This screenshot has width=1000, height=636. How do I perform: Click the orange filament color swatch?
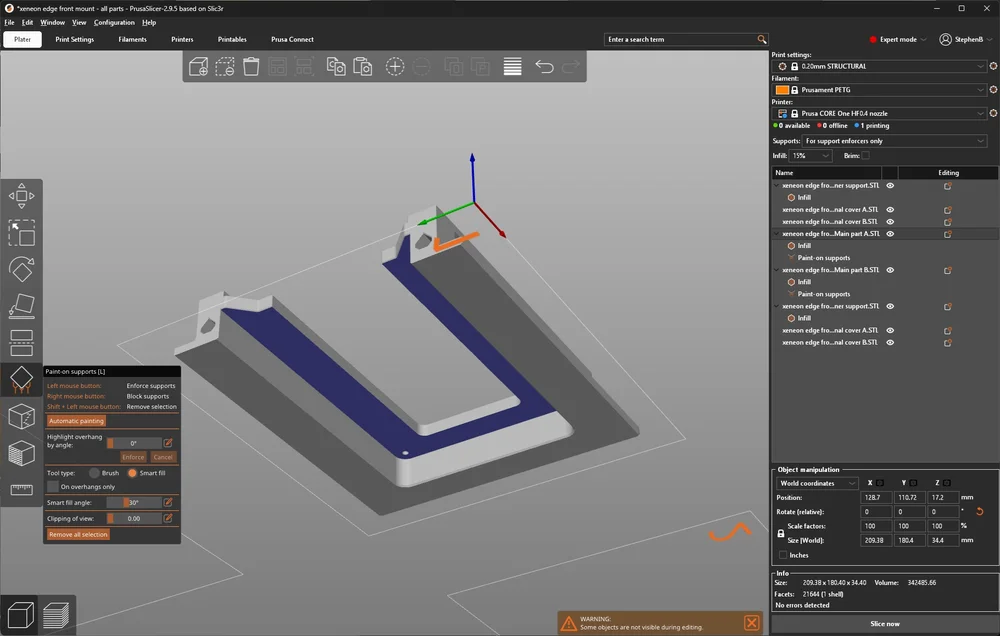coord(783,90)
